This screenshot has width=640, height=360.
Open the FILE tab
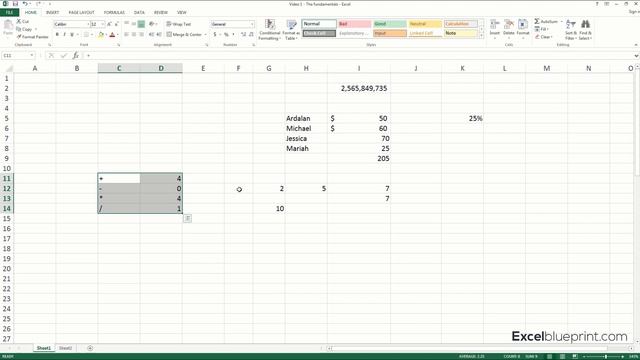pyautogui.click(x=9, y=12)
